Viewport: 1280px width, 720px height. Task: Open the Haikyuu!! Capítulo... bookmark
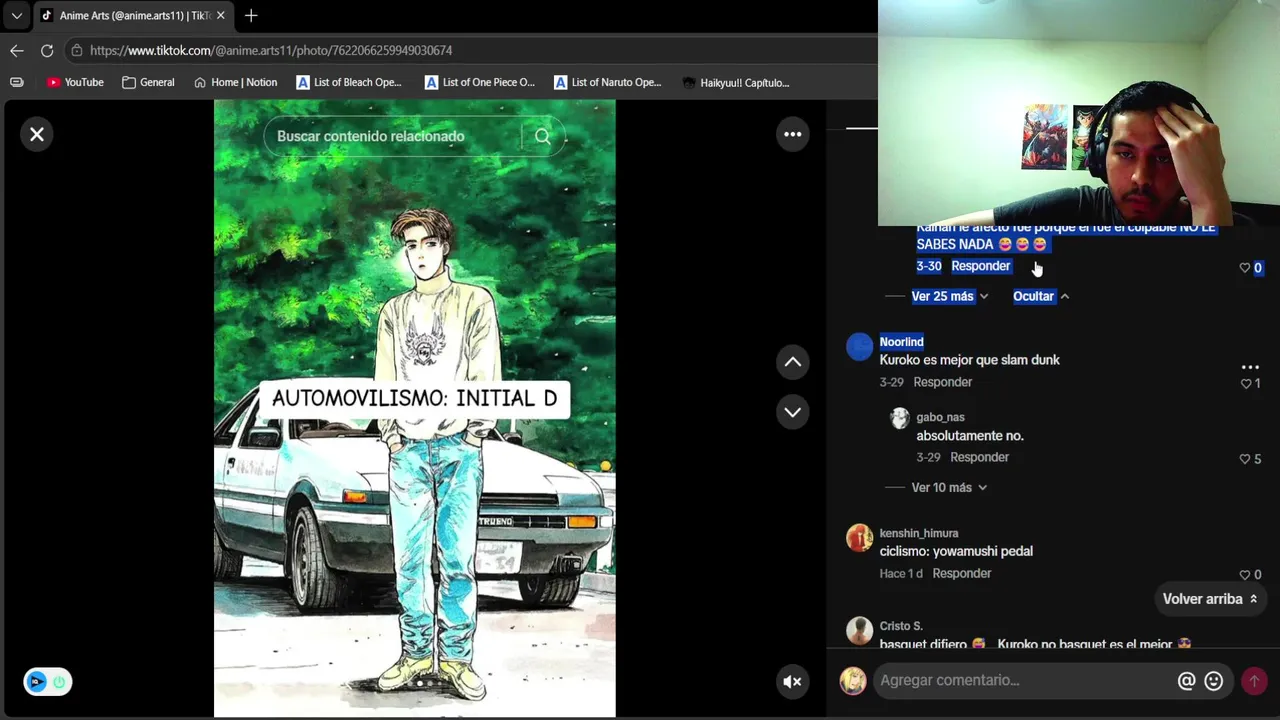click(x=736, y=82)
